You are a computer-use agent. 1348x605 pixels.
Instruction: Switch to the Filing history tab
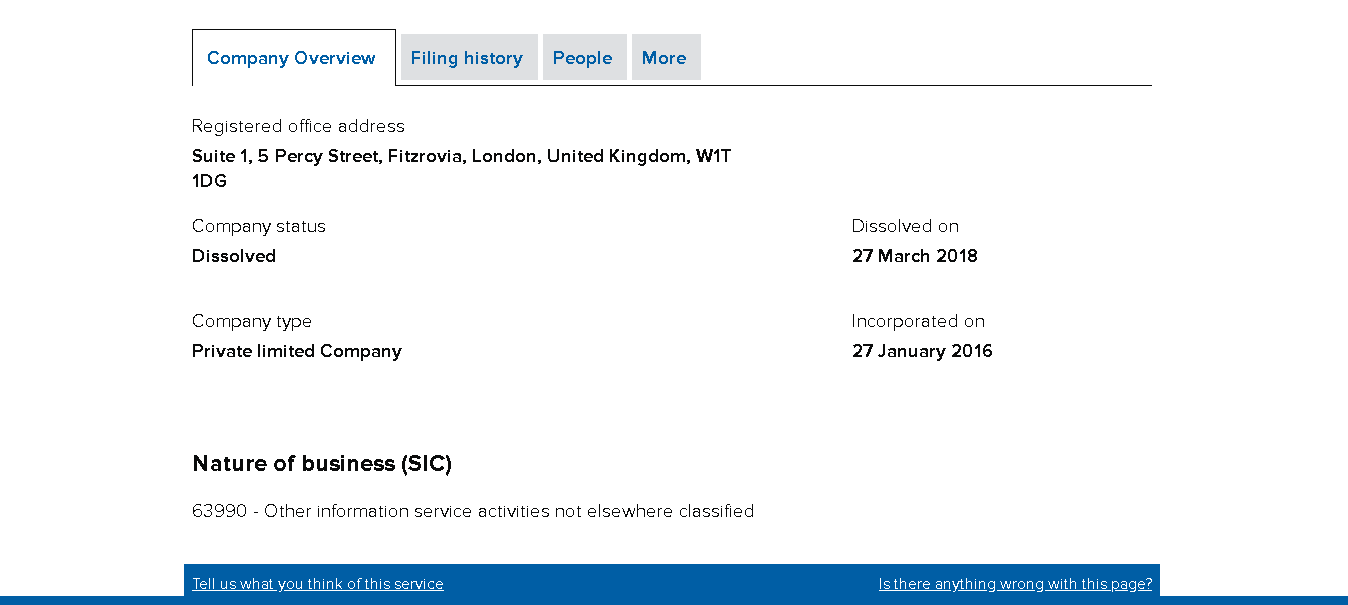[x=467, y=58]
